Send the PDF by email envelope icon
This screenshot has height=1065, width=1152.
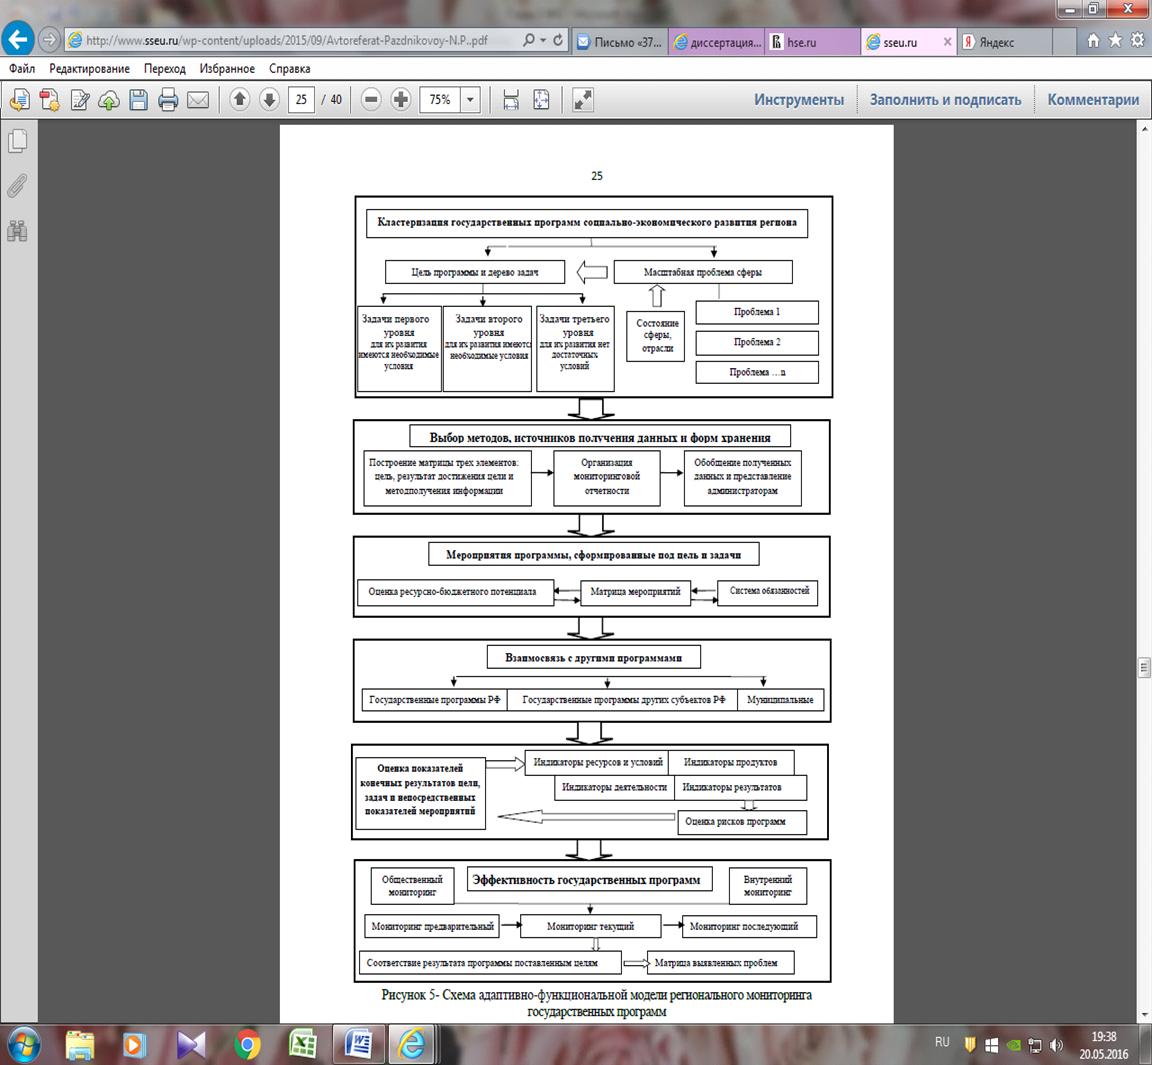click(x=198, y=100)
